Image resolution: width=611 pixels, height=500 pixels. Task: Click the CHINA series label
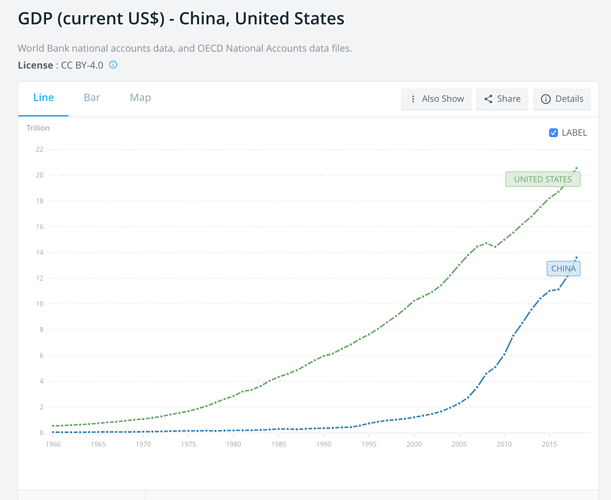point(563,268)
